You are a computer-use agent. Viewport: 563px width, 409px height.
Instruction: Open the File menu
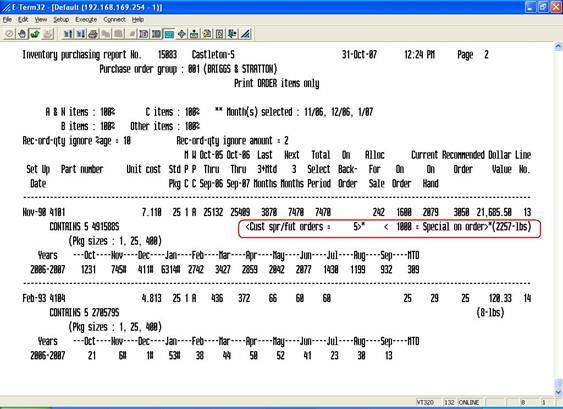click(x=7, y=20)
